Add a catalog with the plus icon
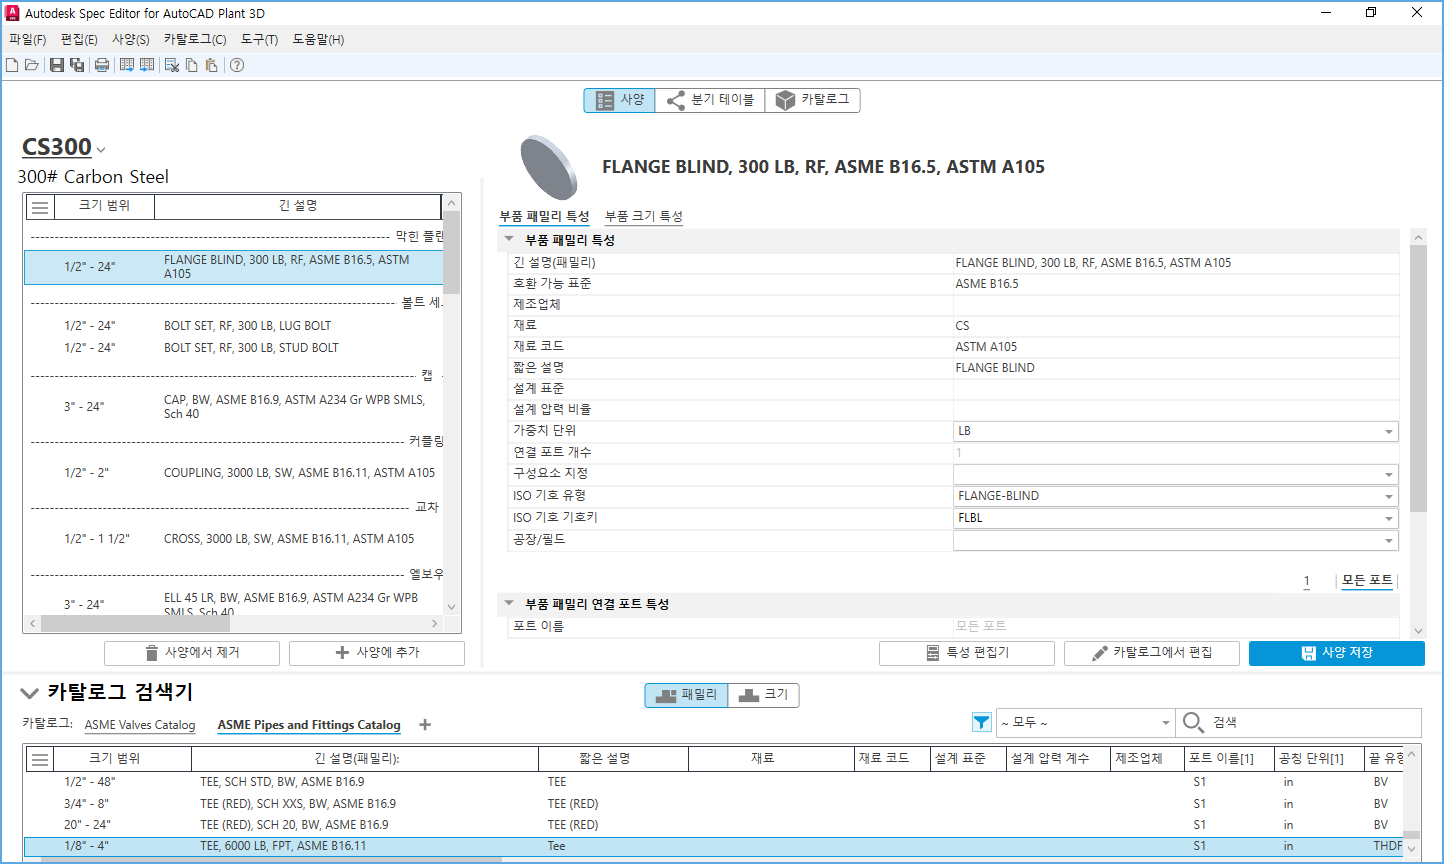1444x864 pixels. pyautogui.click(x=425, y=725)
